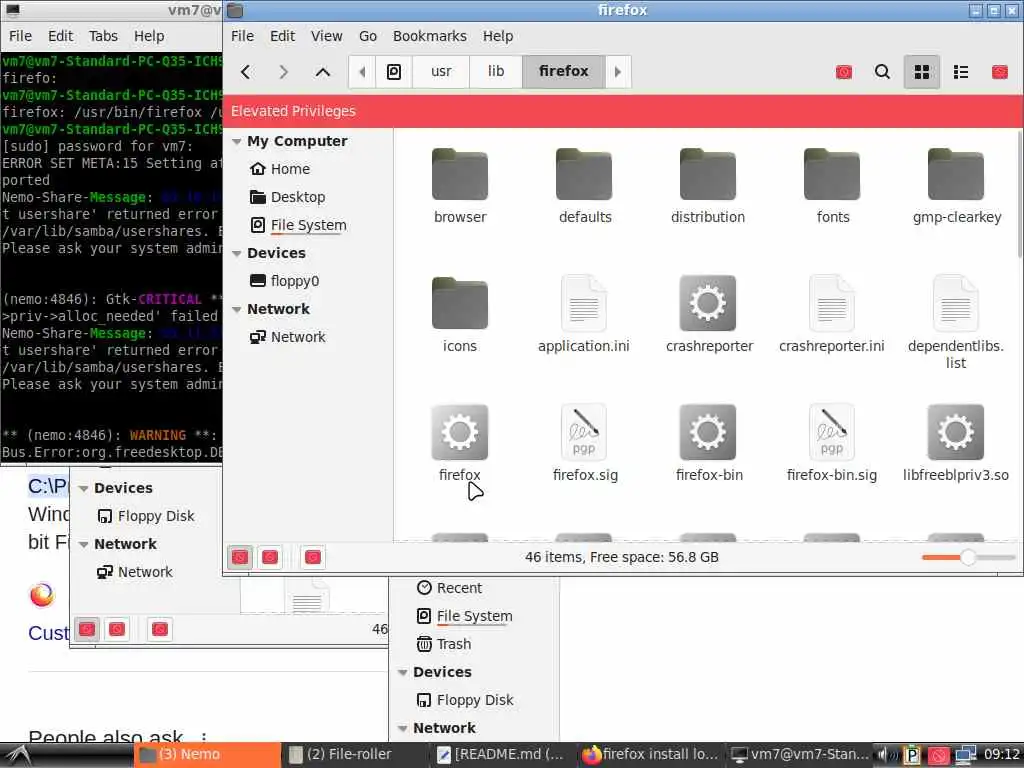Viewport: 1024px width, 768px height.
Task: Open Recent in bottom background window
Action: click(x=449, y=588)
